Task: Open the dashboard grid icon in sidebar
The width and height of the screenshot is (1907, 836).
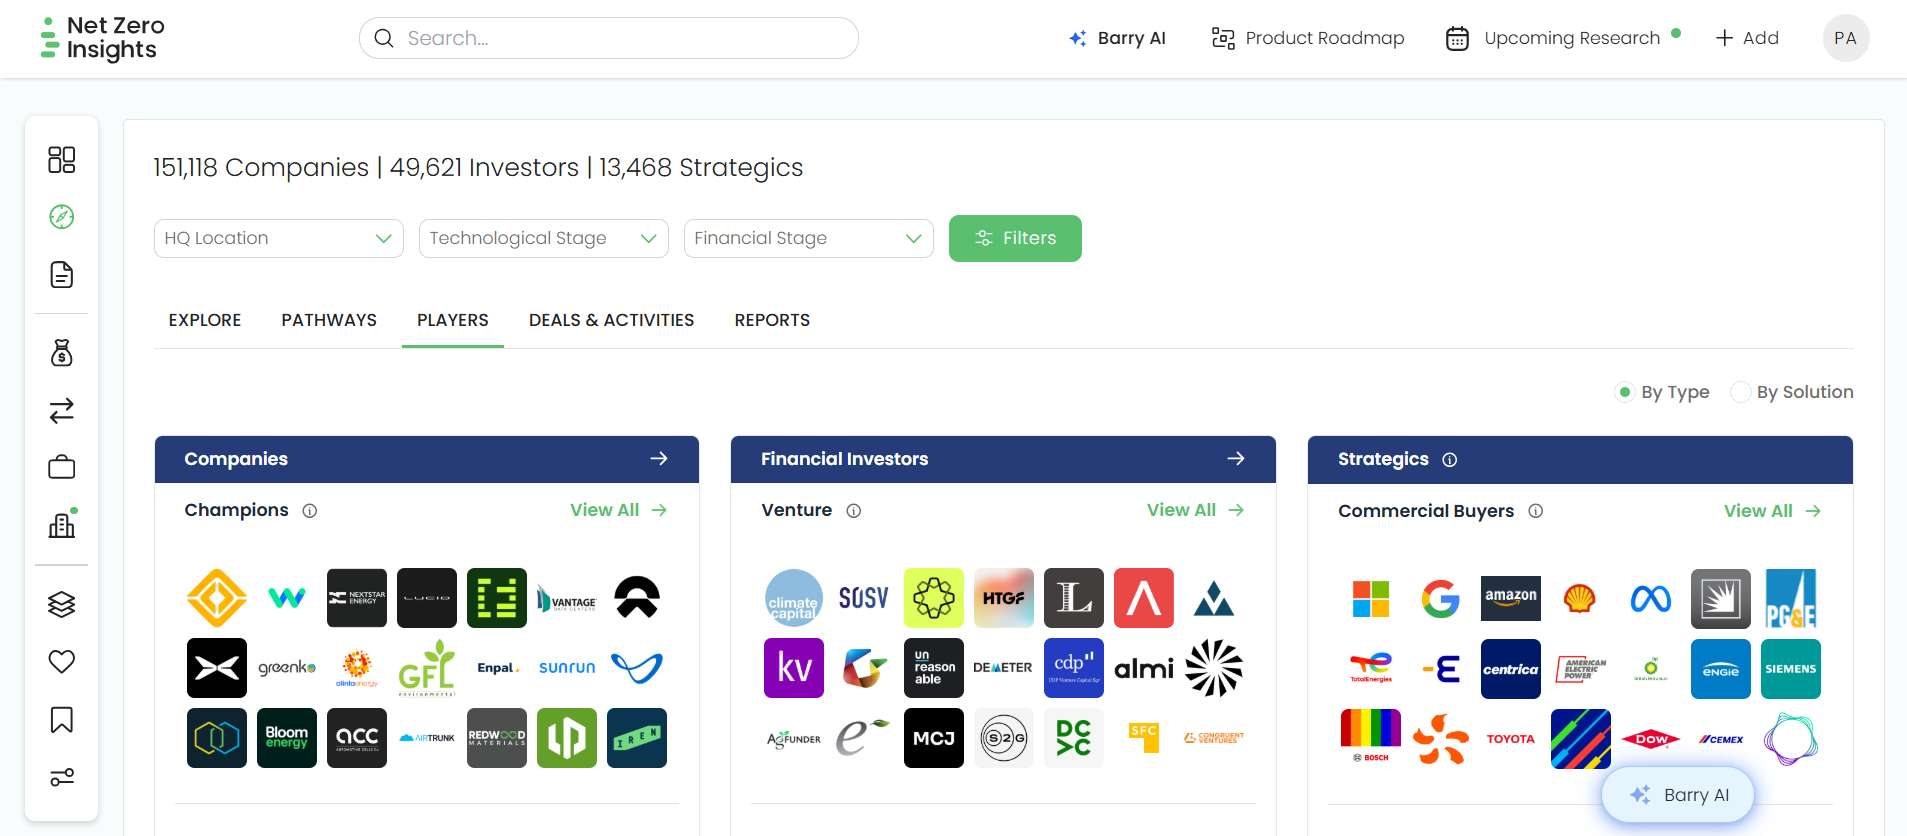Action: 62,160
